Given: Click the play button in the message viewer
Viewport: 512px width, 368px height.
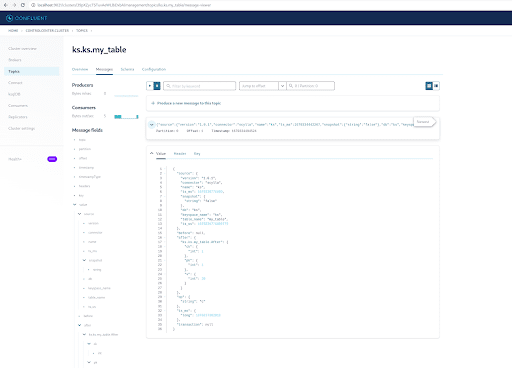Looking at the screenshot, I should (150, 86).
